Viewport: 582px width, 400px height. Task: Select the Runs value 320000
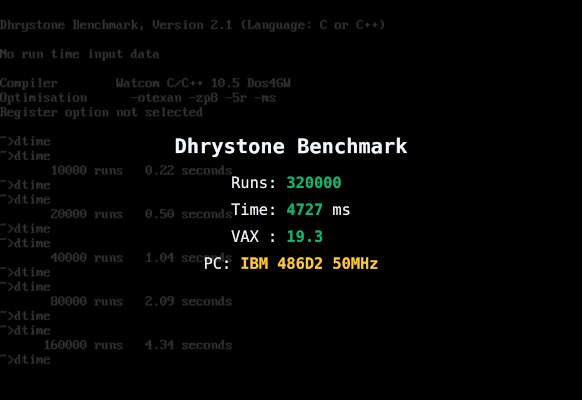314,183
